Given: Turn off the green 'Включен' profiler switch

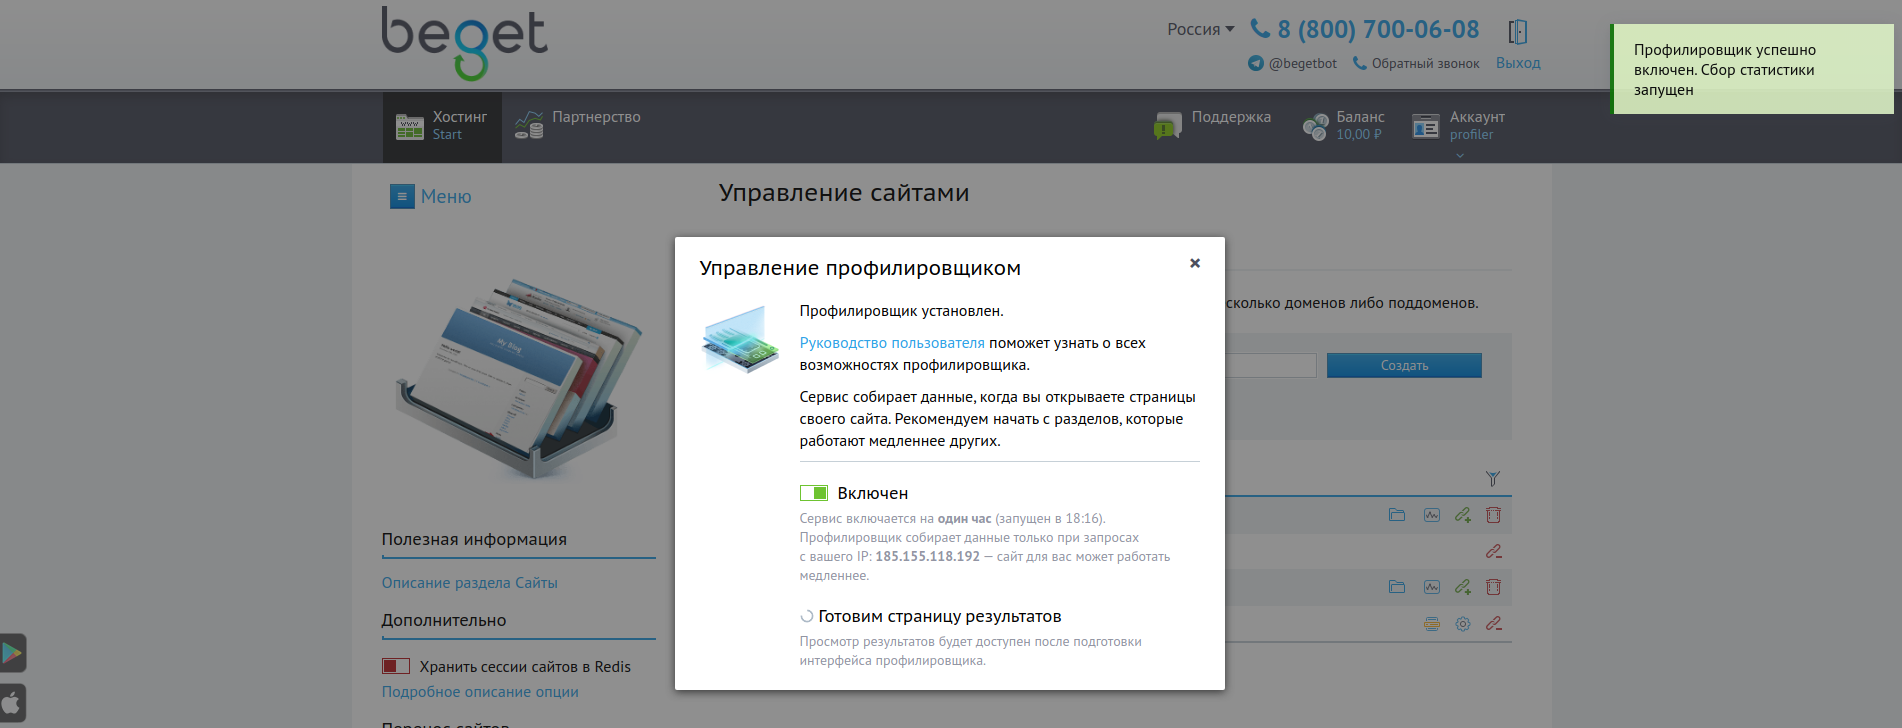Looking at the screenshot, I should 813,493.
